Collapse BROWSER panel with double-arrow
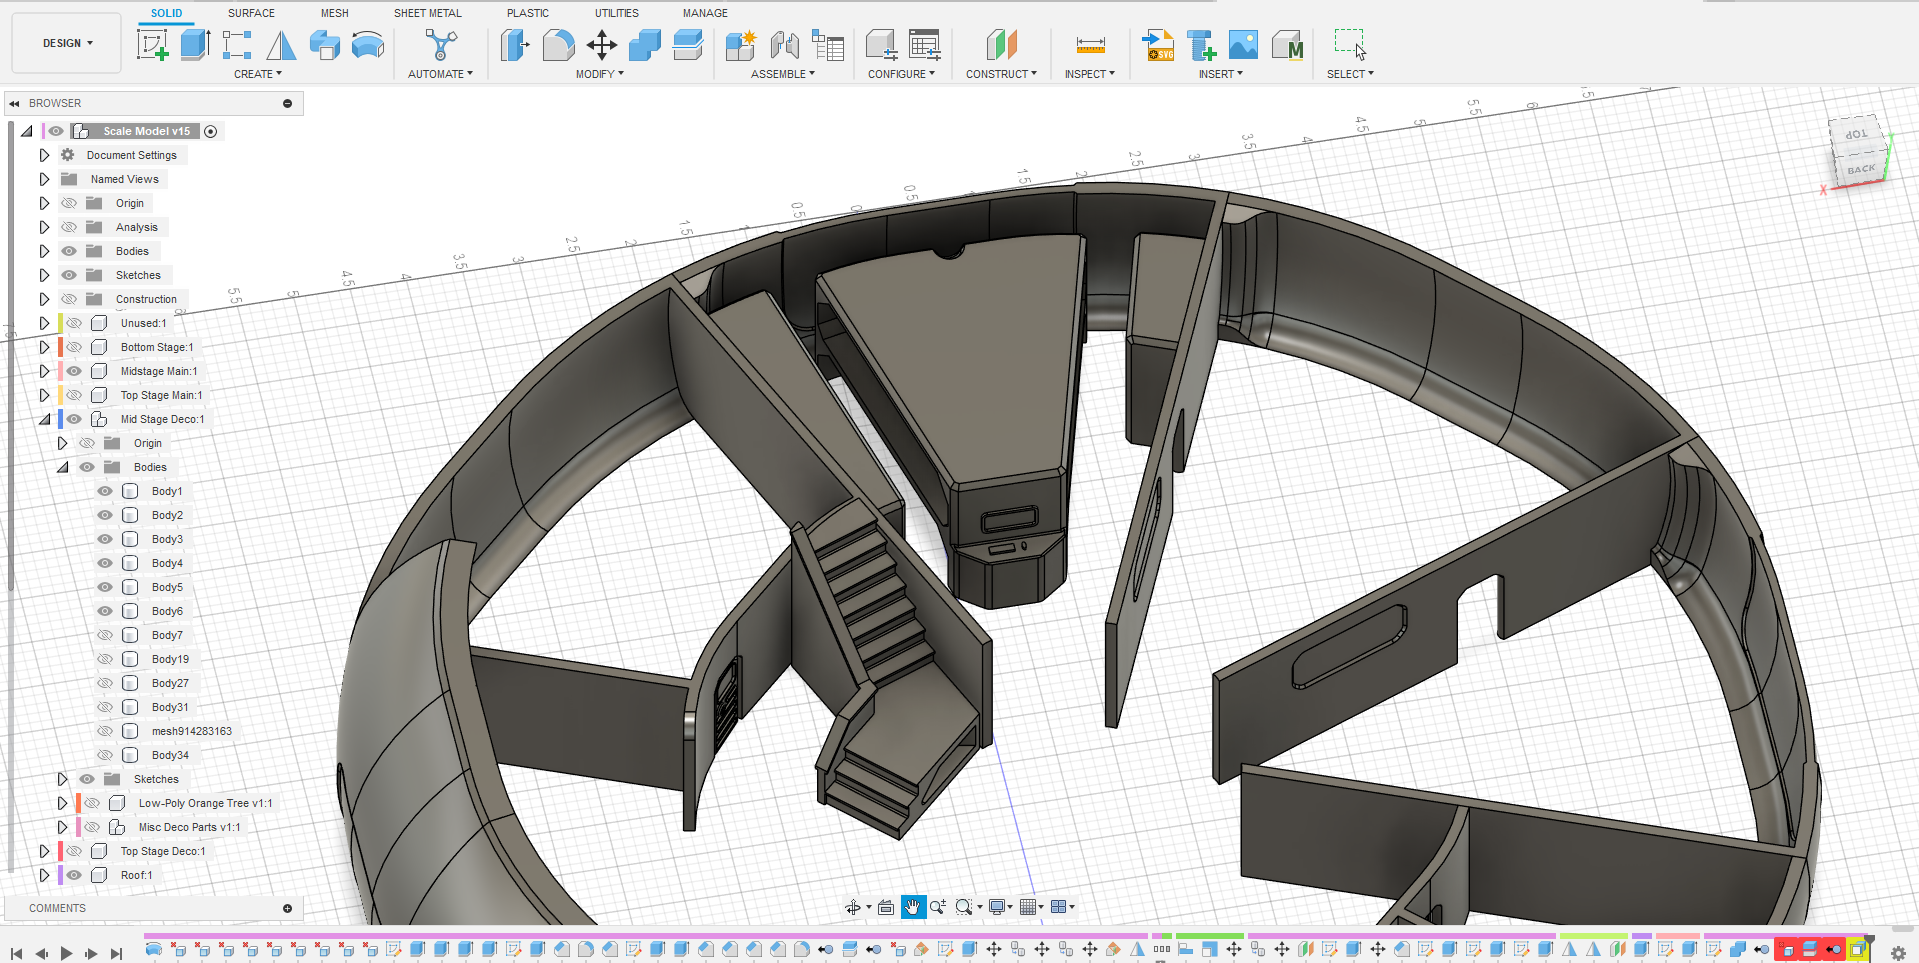Screen dimensions: 1919x963 point(14,103)
